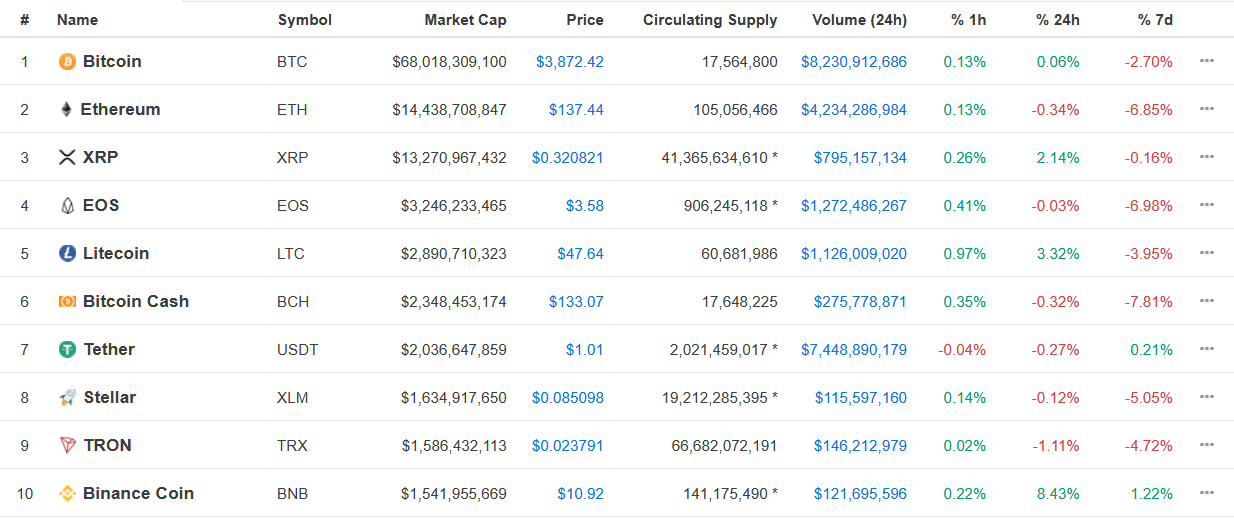This screenshot has height=518, width=1234.
Task: Open the more options menu for XRP
Action: coord(1207,157)
